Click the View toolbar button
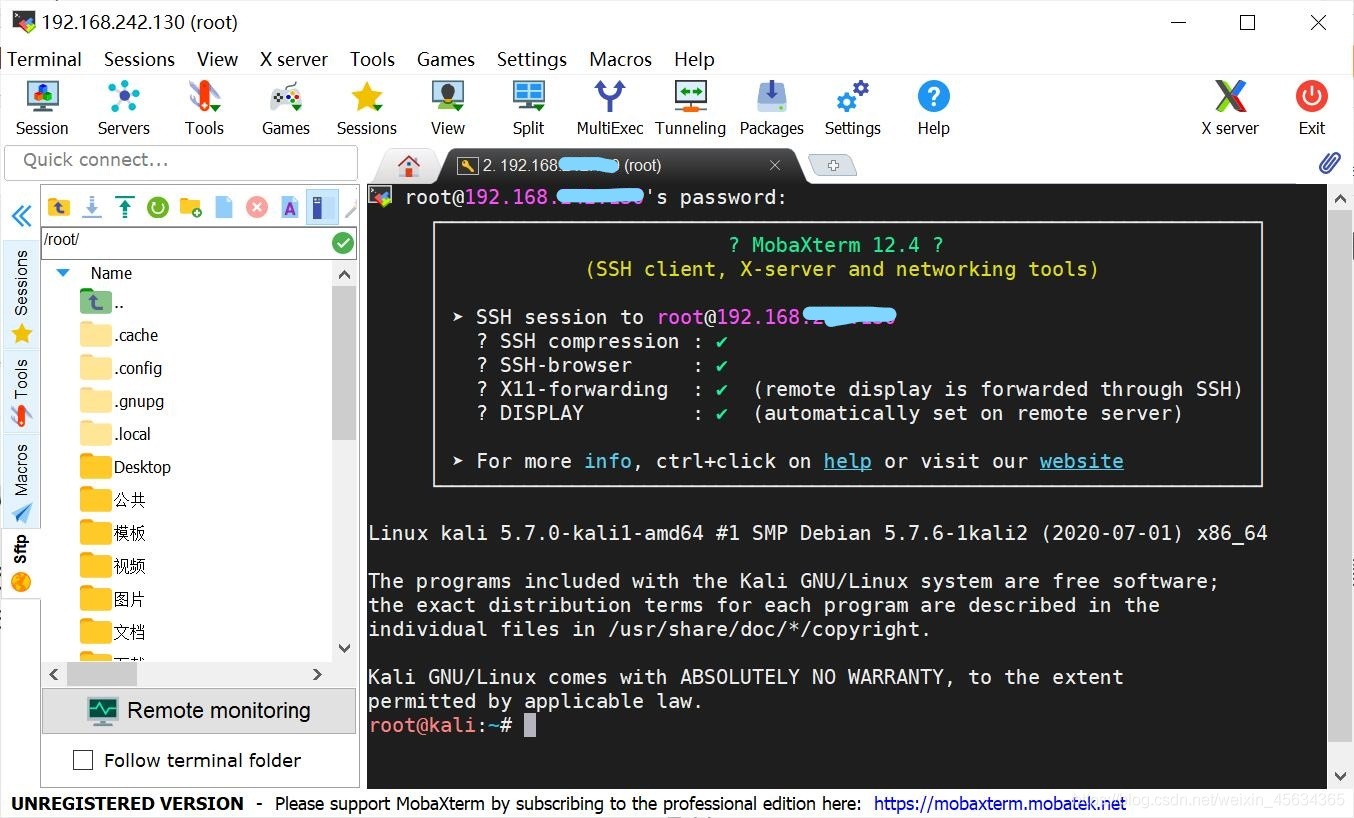Screen dimensions: 1354x818 pyautogui.click(x=447, y=108)
